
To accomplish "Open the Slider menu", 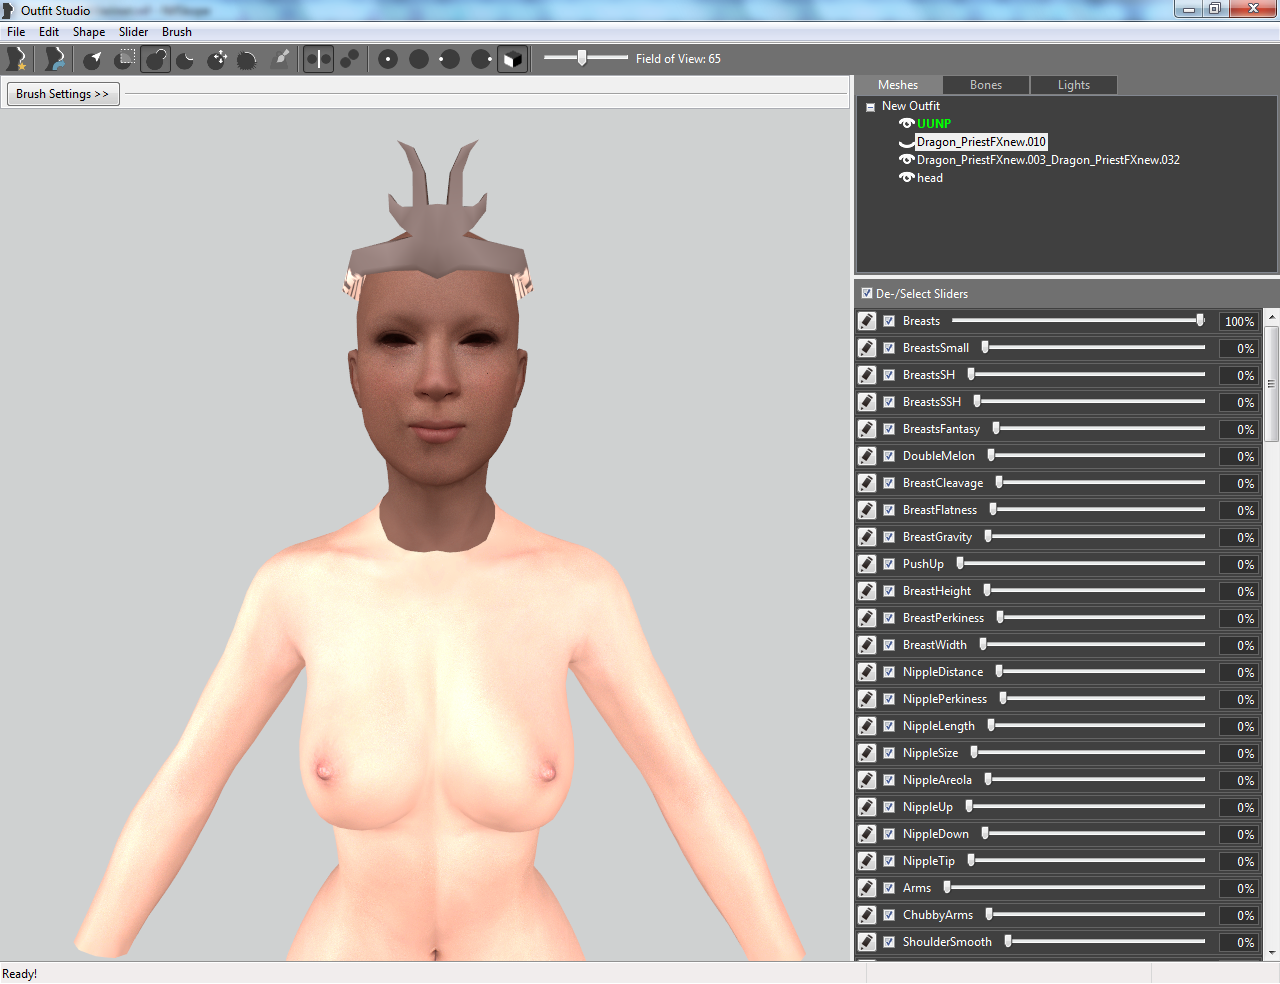I will (133, 32).
